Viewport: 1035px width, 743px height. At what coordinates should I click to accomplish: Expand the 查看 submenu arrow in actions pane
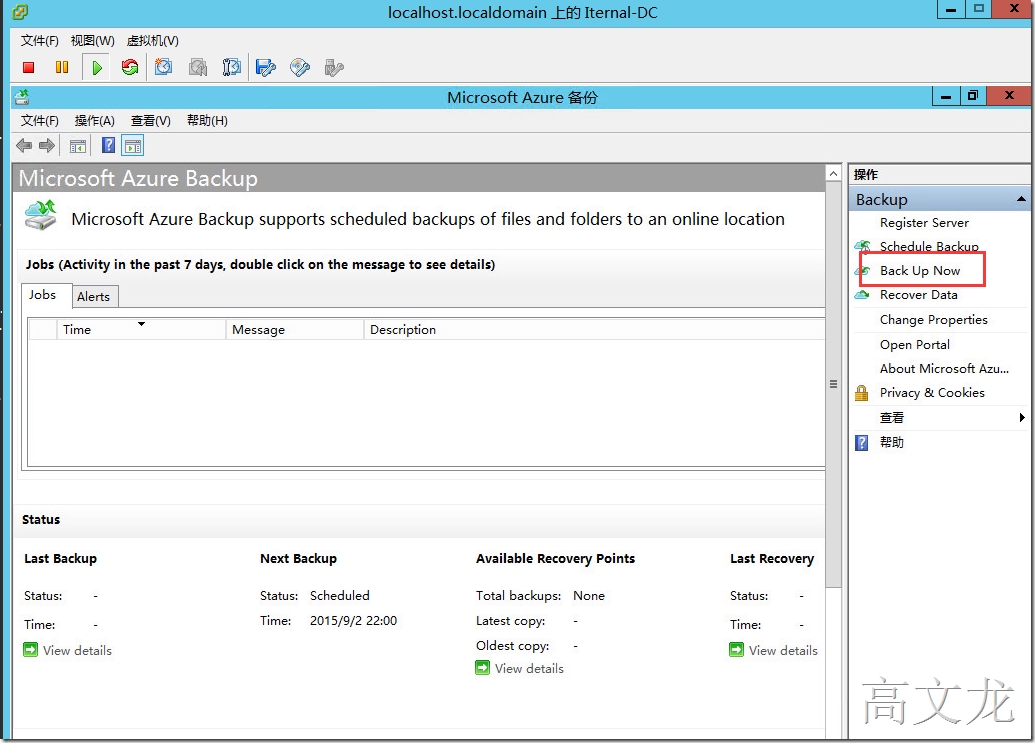pyautogui.click(x=1022, y=418)
